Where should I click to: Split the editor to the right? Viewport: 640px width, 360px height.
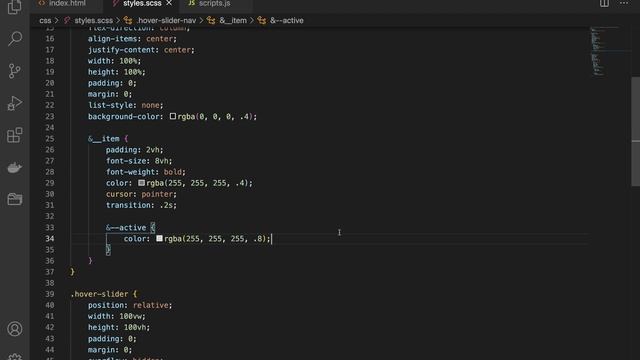click(604, 3)
